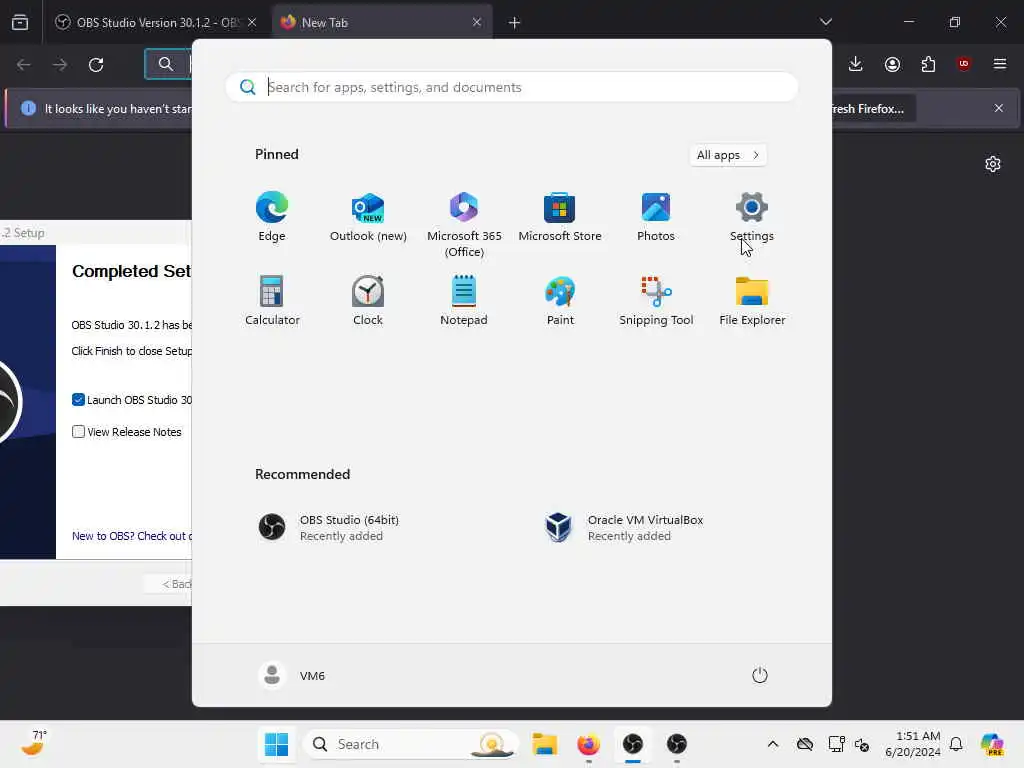Open Firefox View icon at tab strip start
This screenshot has height=768, width=1024.
(x=20, y=22)
